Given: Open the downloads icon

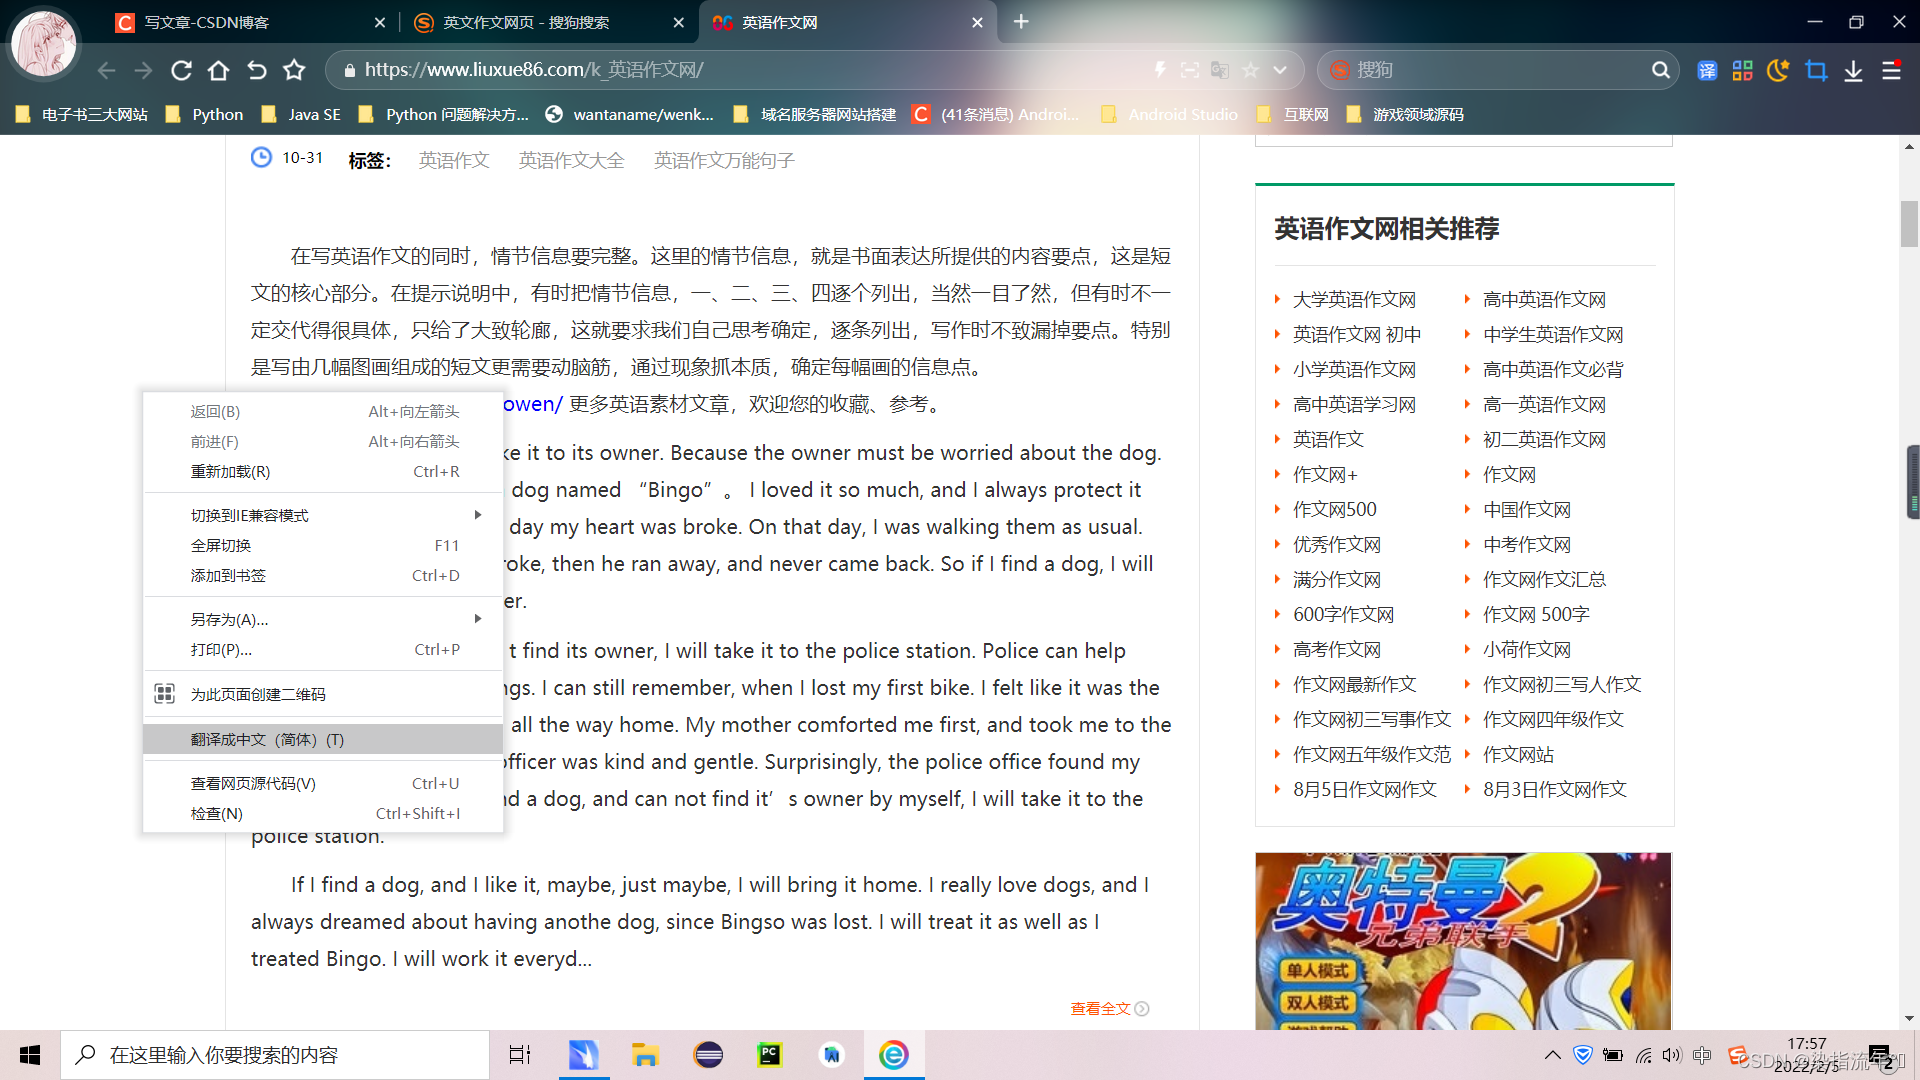Looking at the screenshot, I should tap(1853, 70).
